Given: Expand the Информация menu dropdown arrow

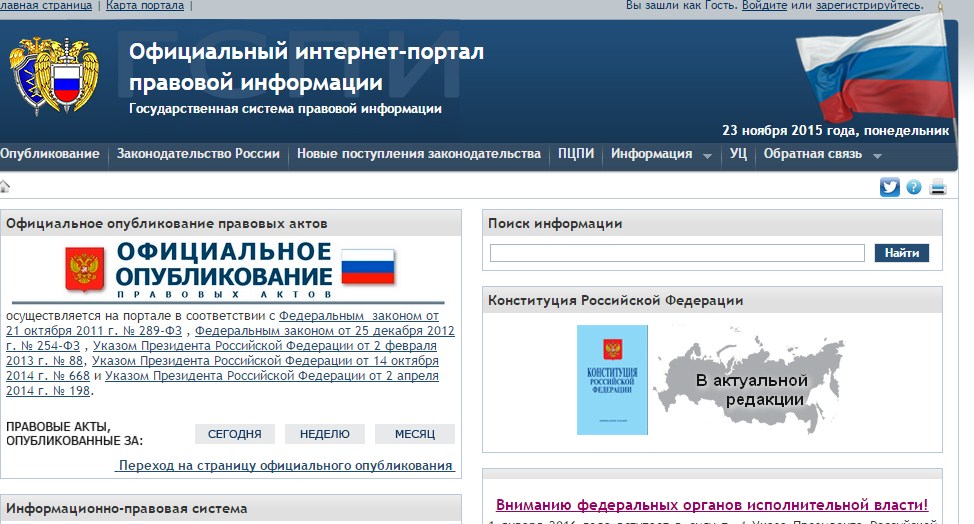Looking at the screenshot, I should [707, 156].
